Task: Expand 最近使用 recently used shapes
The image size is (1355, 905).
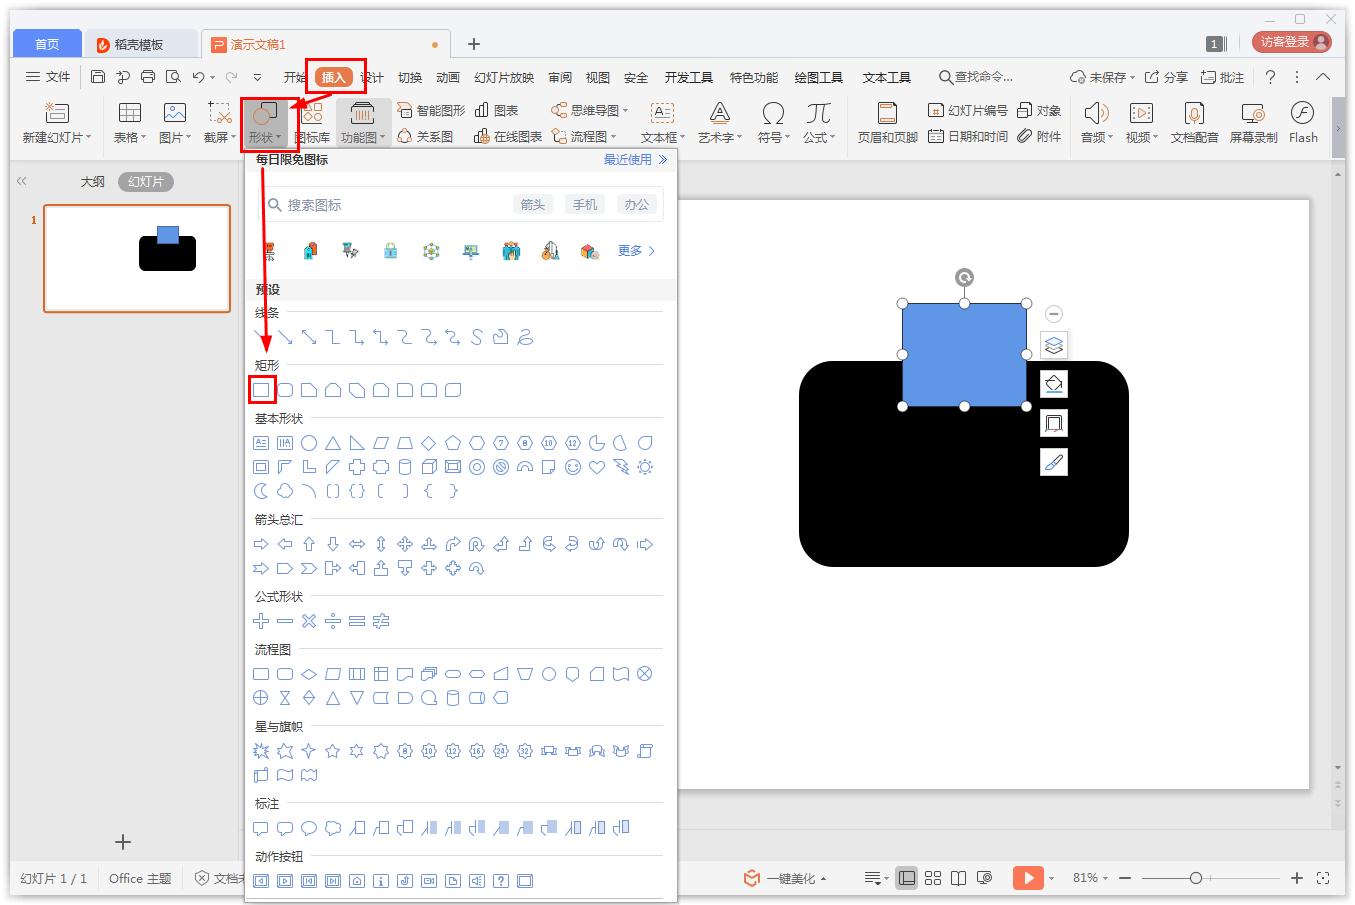Action: click(x=635, y=160)
